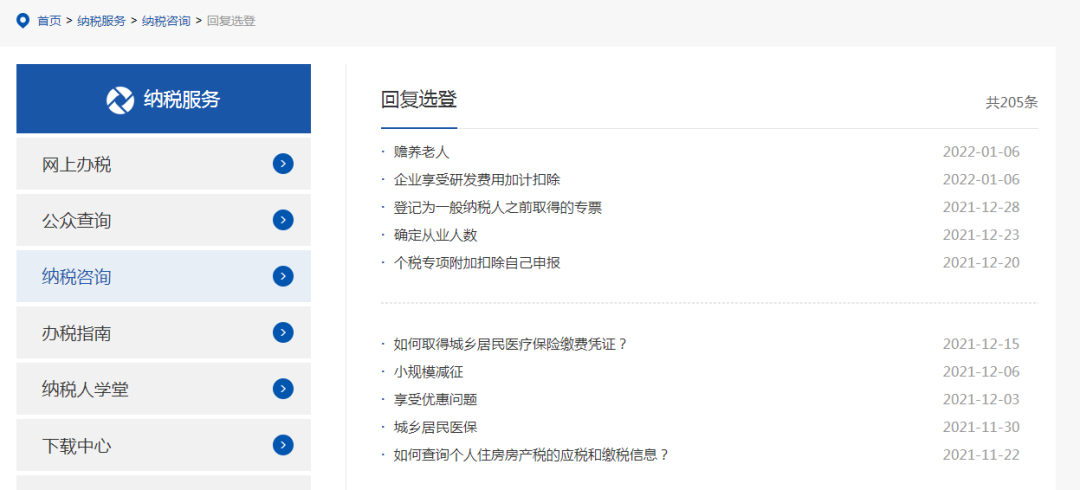Open 个税专项附加扣除自己申报 article
This screenshot has width=1080, height=490.
[x=477, y=263]
